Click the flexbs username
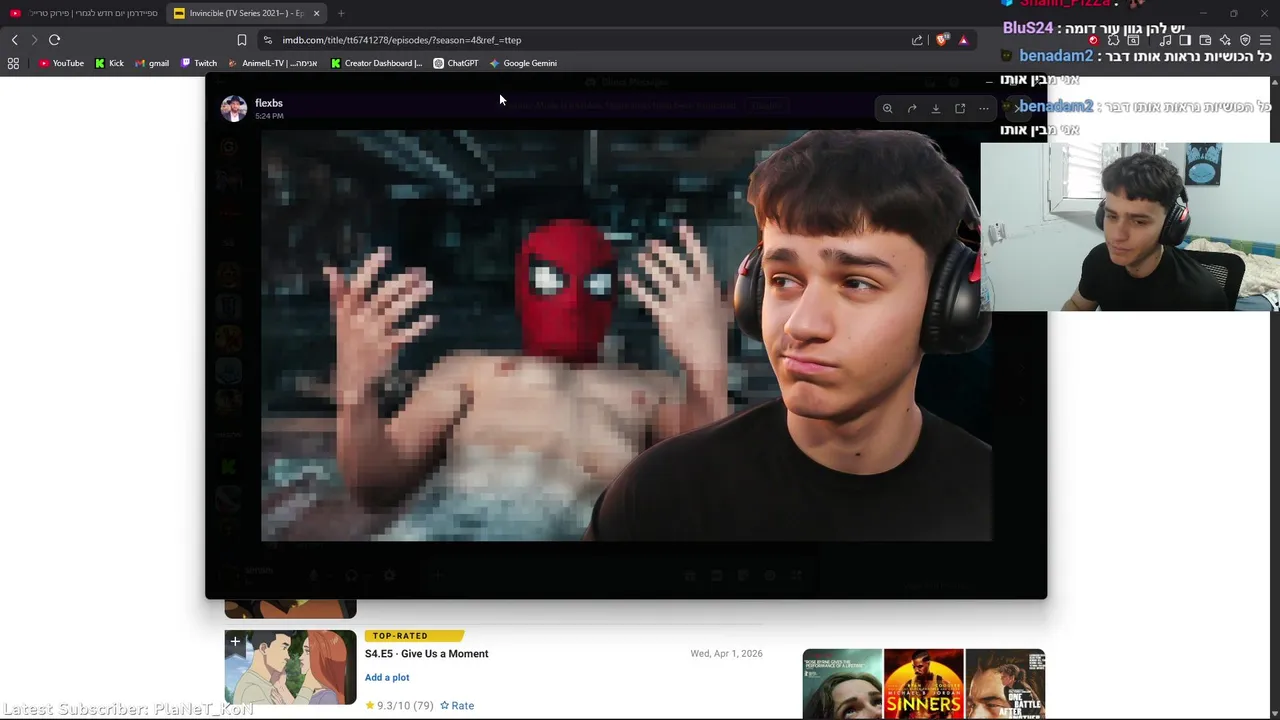1280x720 pixels. [x=269, y=103]
